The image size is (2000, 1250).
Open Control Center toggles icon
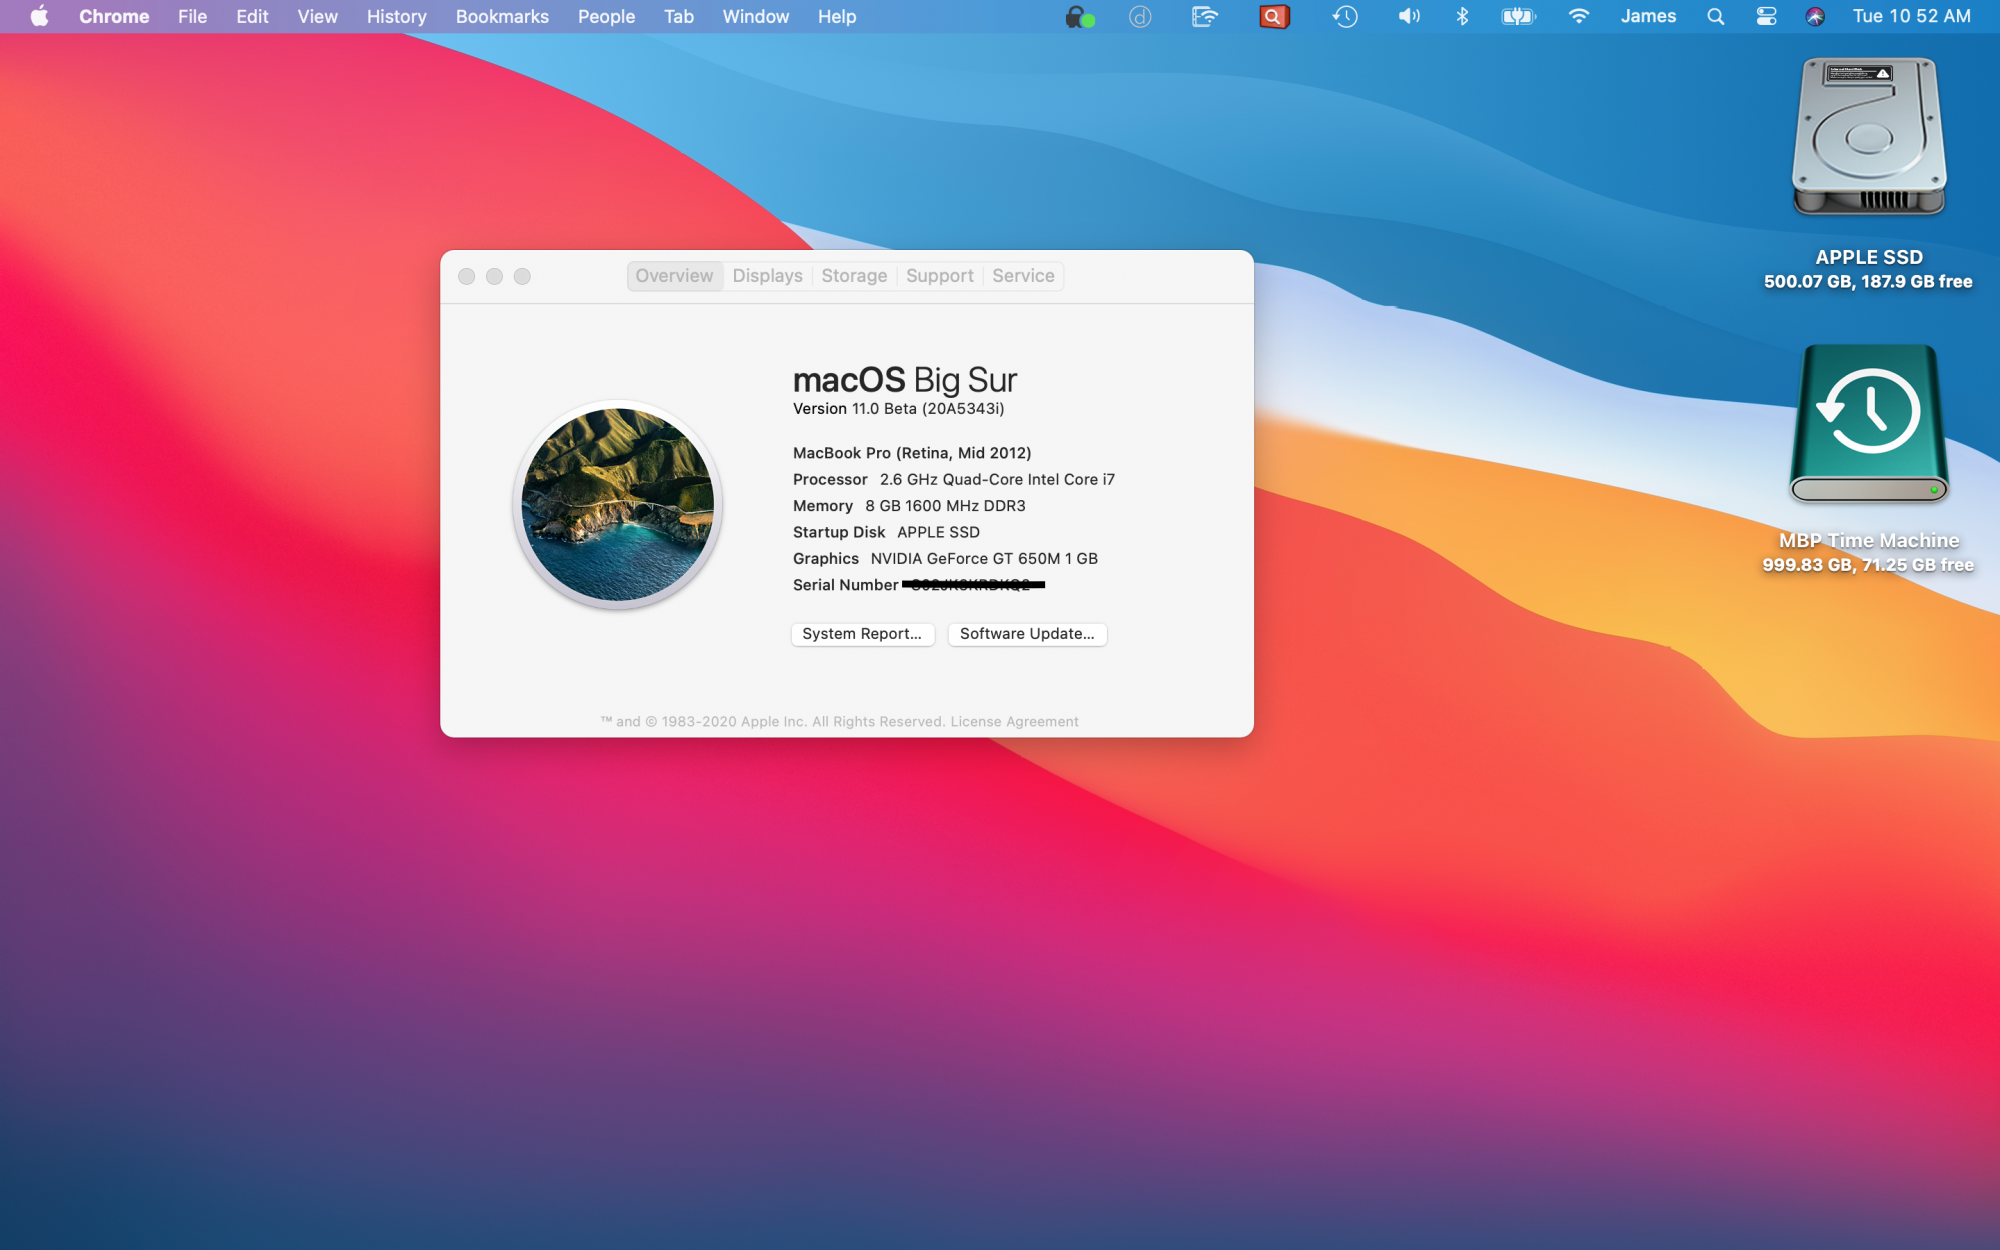pyautogui.click(x=1766, y=16)
